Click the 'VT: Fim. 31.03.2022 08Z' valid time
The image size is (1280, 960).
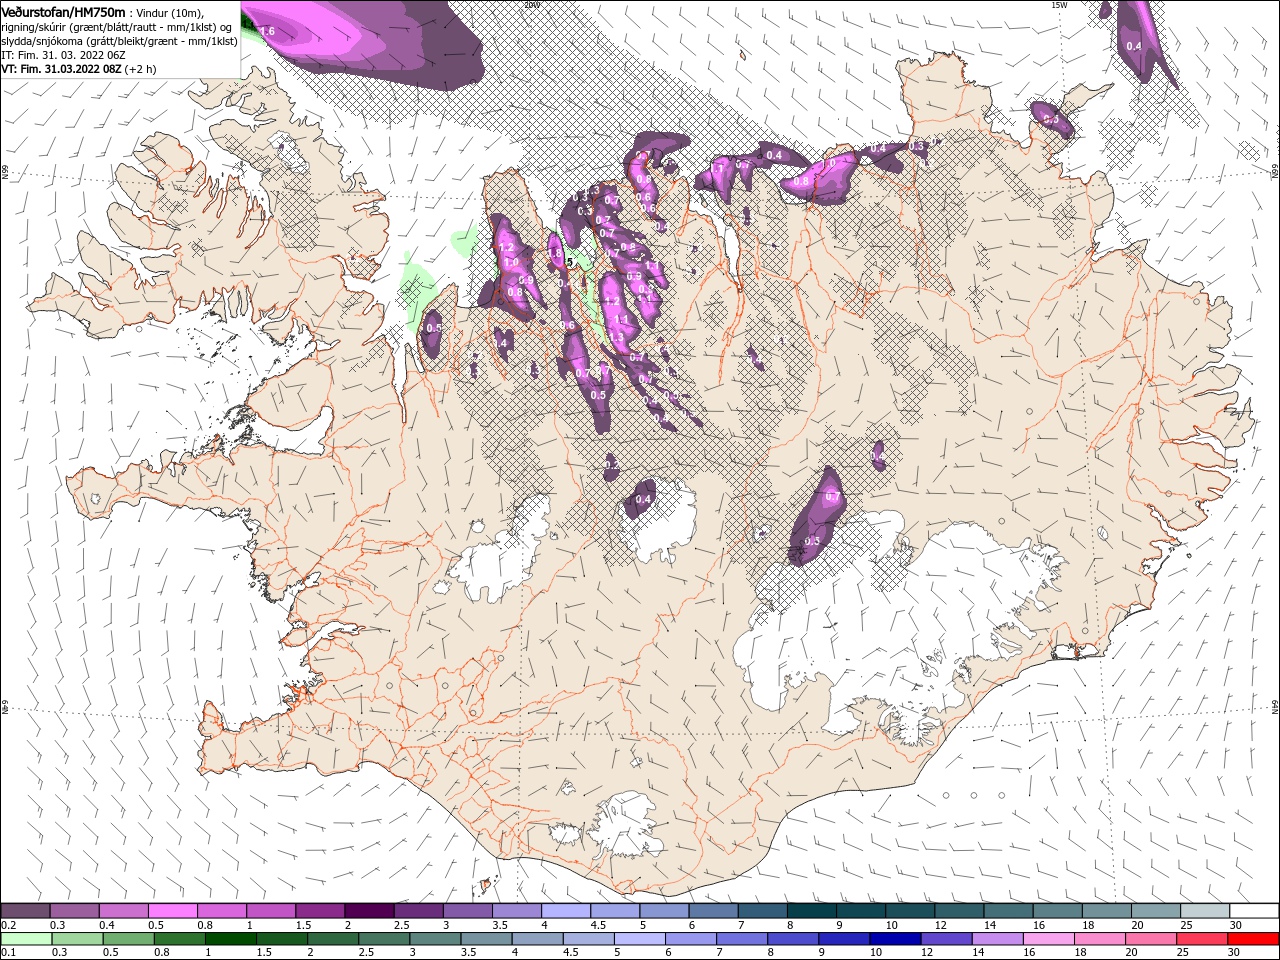point(62,69)
